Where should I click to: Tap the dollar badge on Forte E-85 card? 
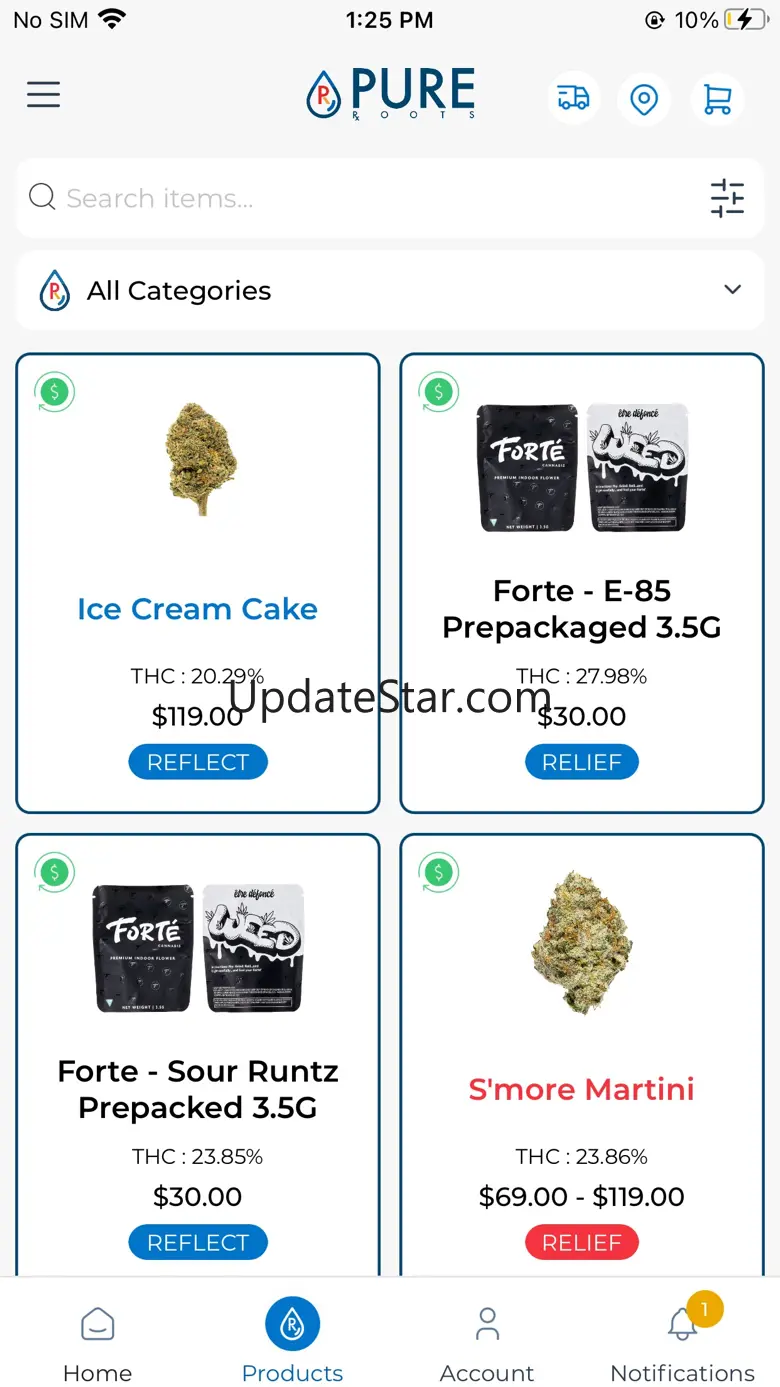438,391
